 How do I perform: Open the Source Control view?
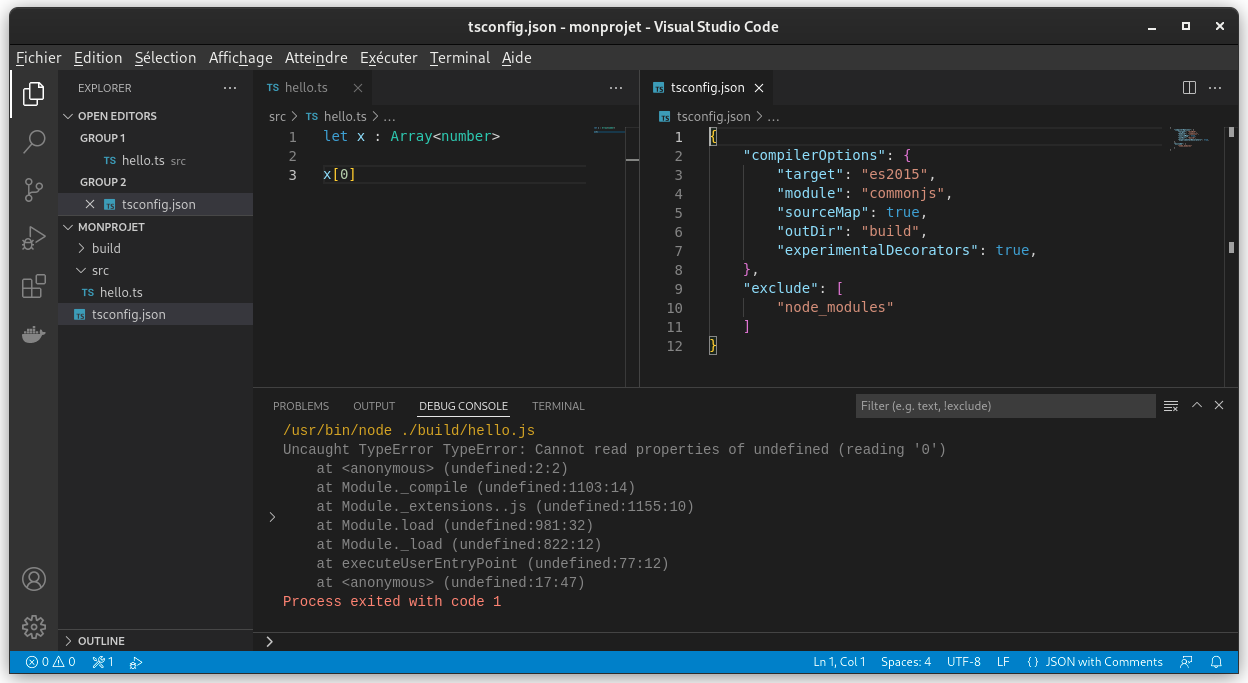pyautogui.click(x=34, y=189)
